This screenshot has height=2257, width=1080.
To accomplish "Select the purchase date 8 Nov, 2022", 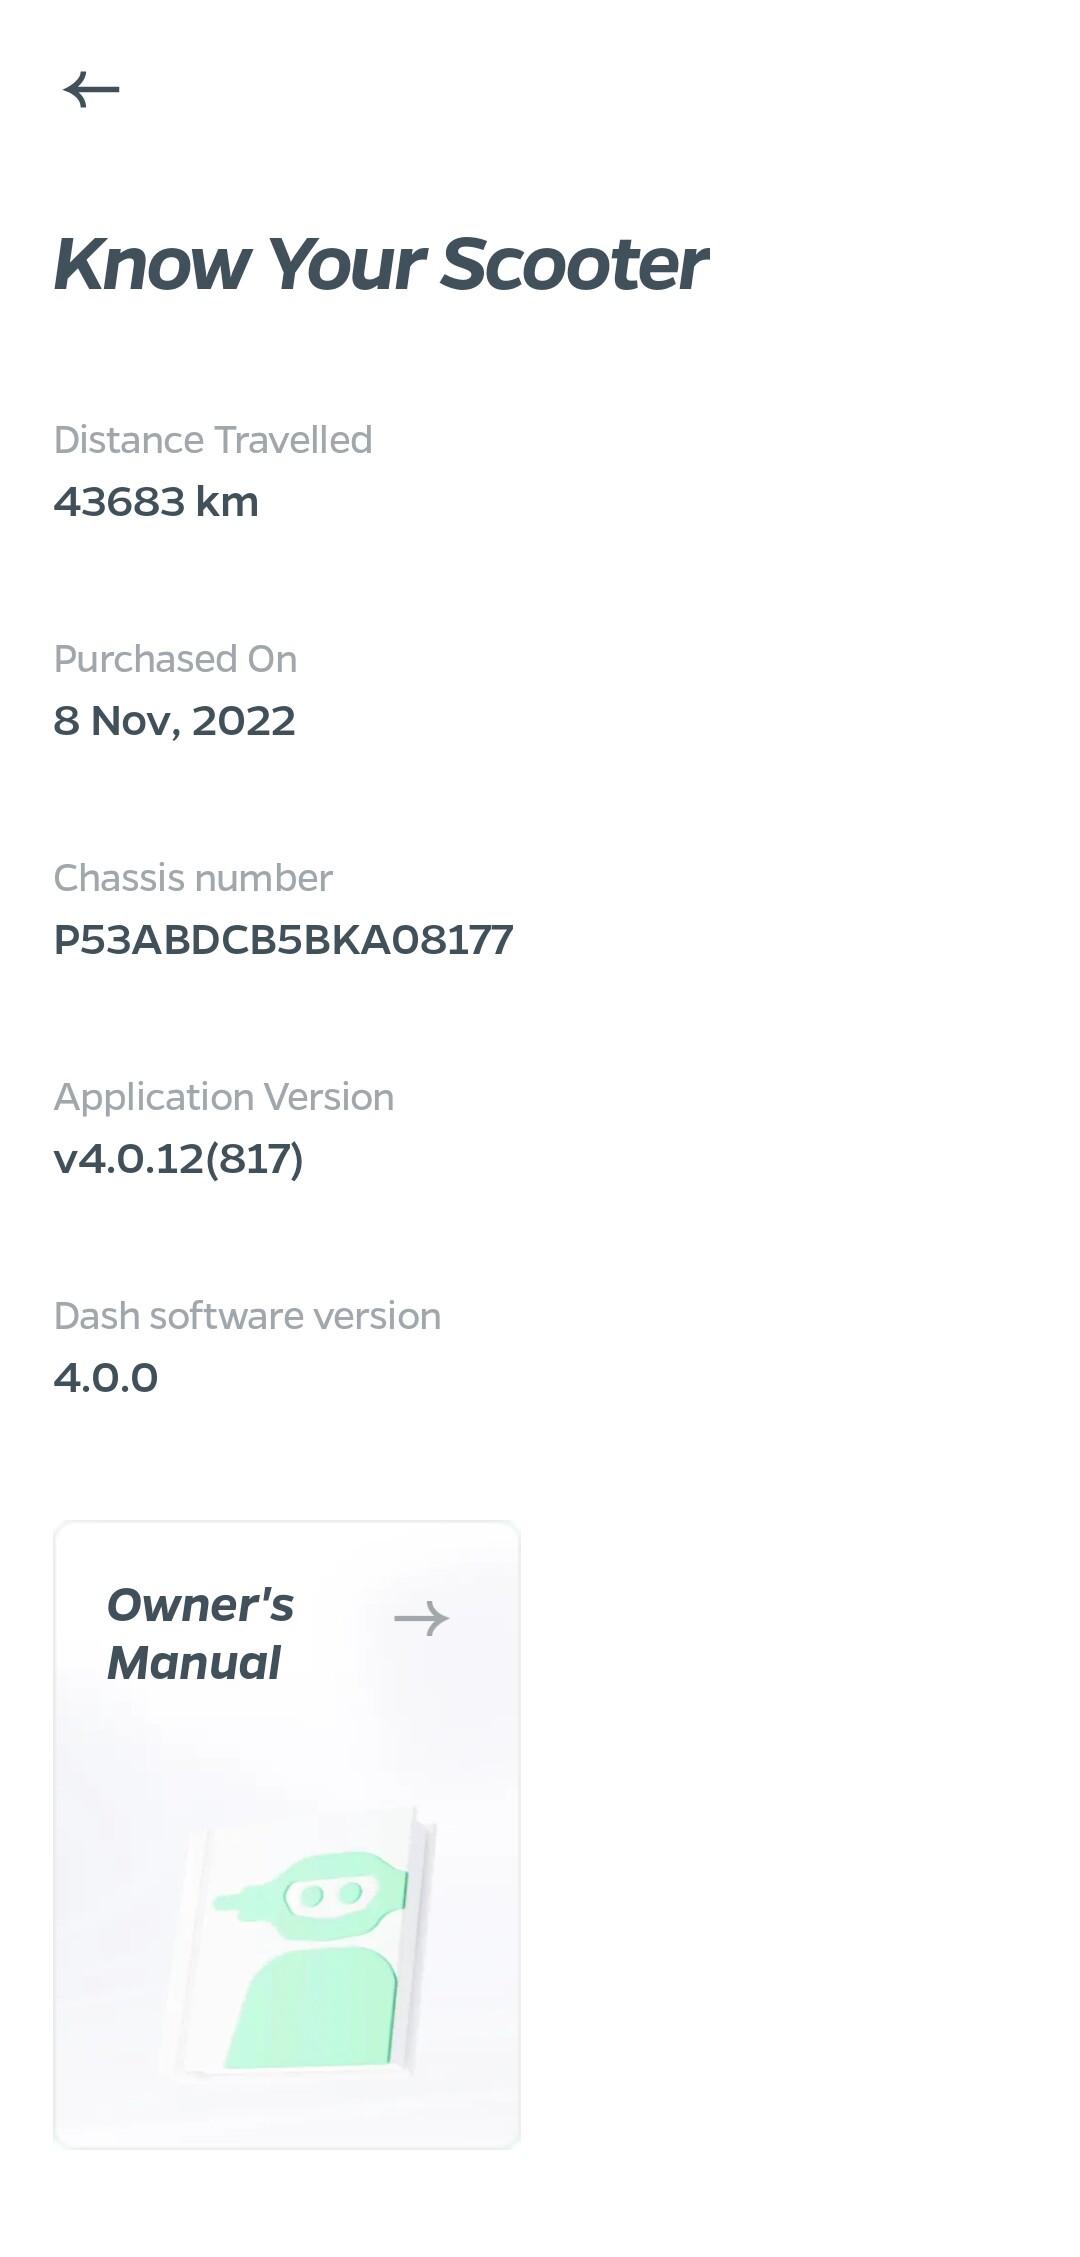I will click(x=174, y=721).
